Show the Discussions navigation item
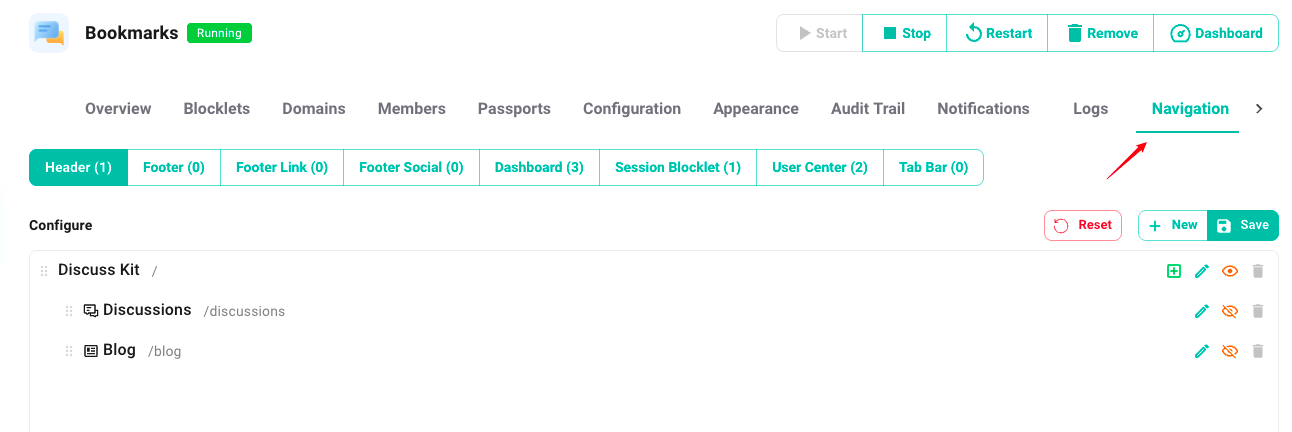 (x=1230, y=311)
